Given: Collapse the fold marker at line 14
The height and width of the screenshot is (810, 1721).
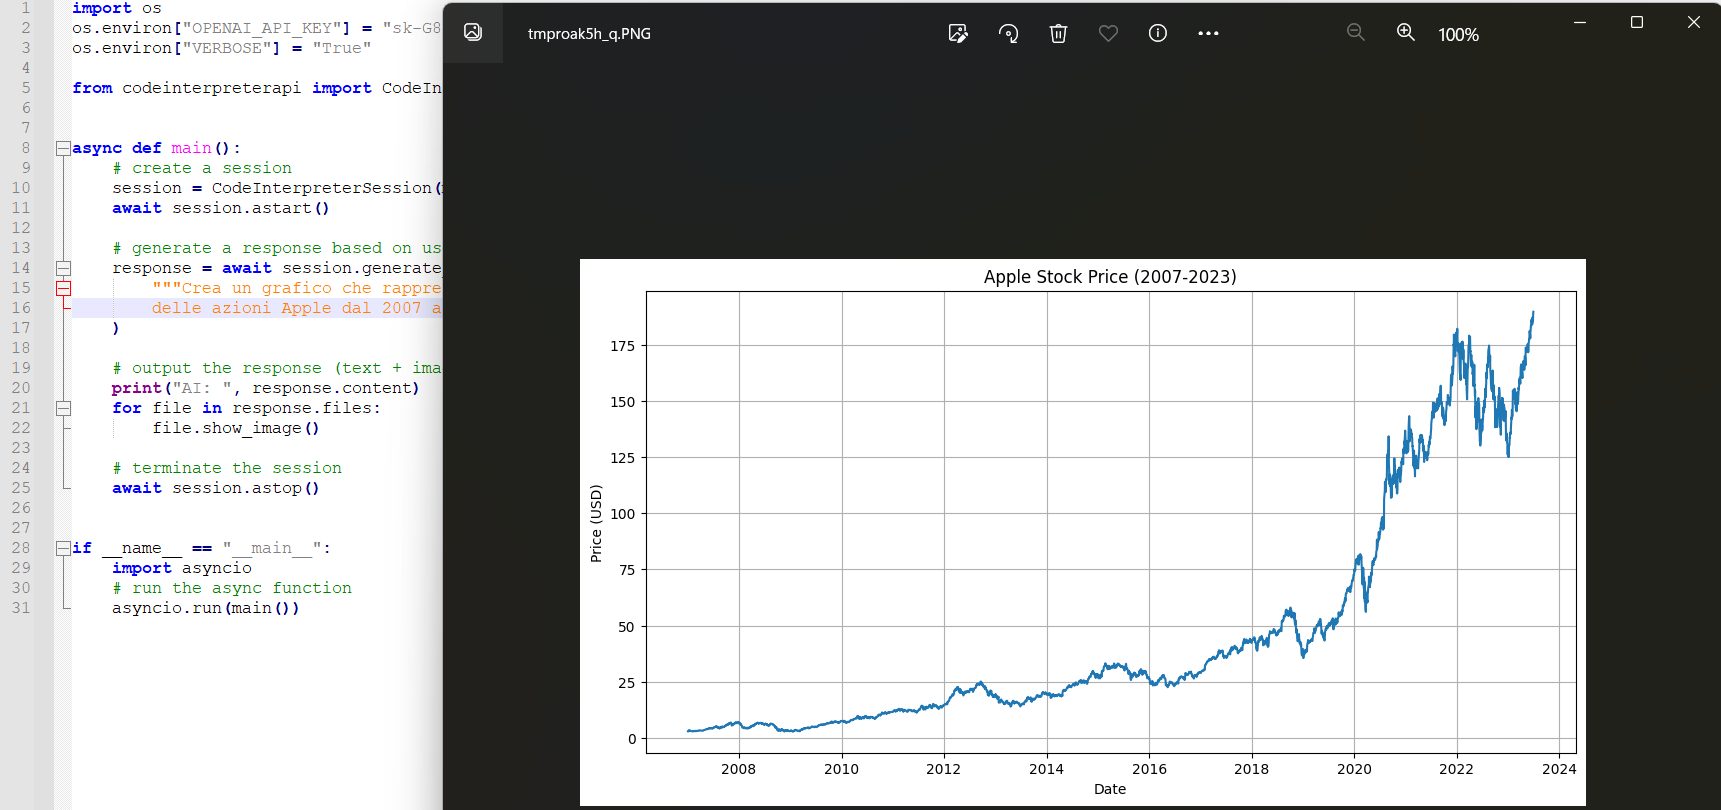Looking at the screenshot, I should coord(63,268).
